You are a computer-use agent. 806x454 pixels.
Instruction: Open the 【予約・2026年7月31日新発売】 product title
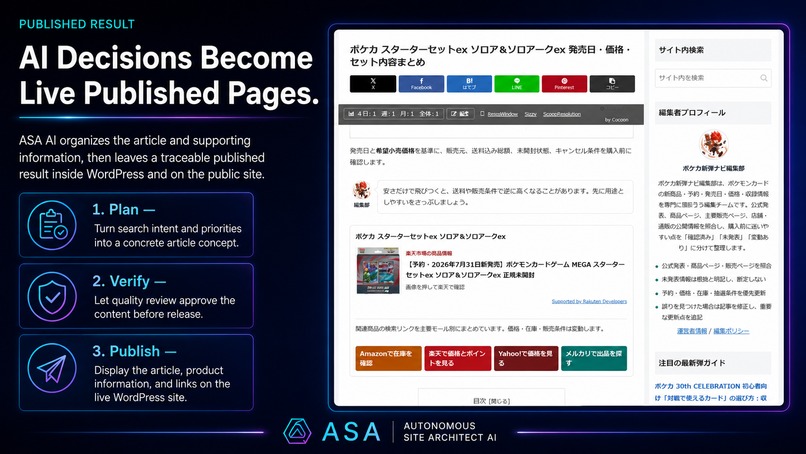click(x=515, y=269)
